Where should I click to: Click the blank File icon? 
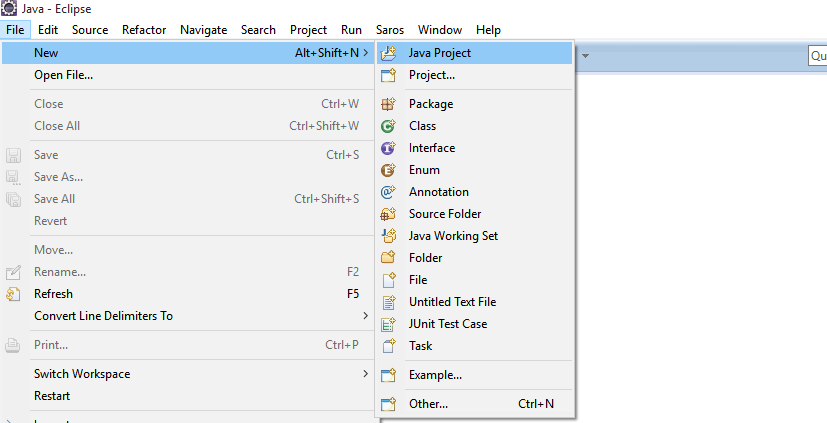[388, 280]
